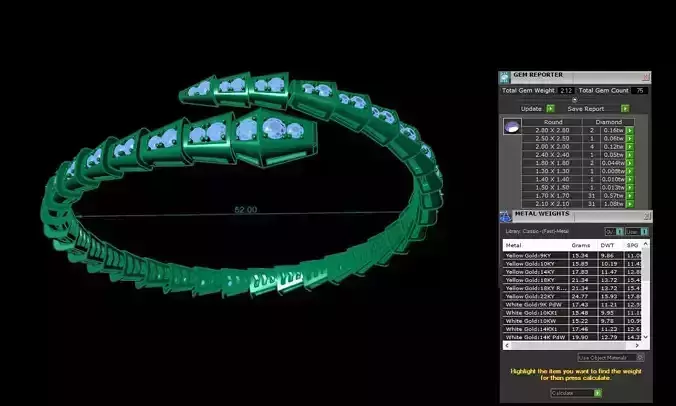676x406 pixels.
Task: Select the round diamond gem thumbnail
Action: coord(512,127)
